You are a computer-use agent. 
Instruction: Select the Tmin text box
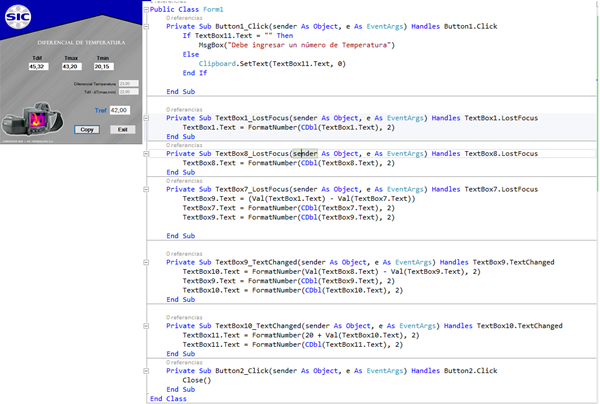tap(103, 68)
